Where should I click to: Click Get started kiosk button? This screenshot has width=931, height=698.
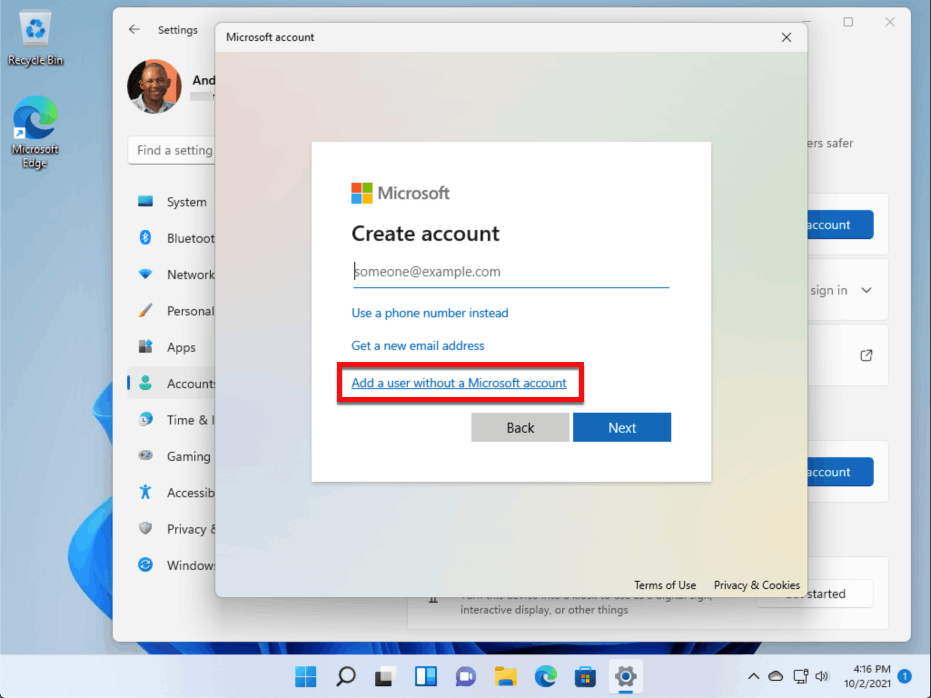coord(815,594)
